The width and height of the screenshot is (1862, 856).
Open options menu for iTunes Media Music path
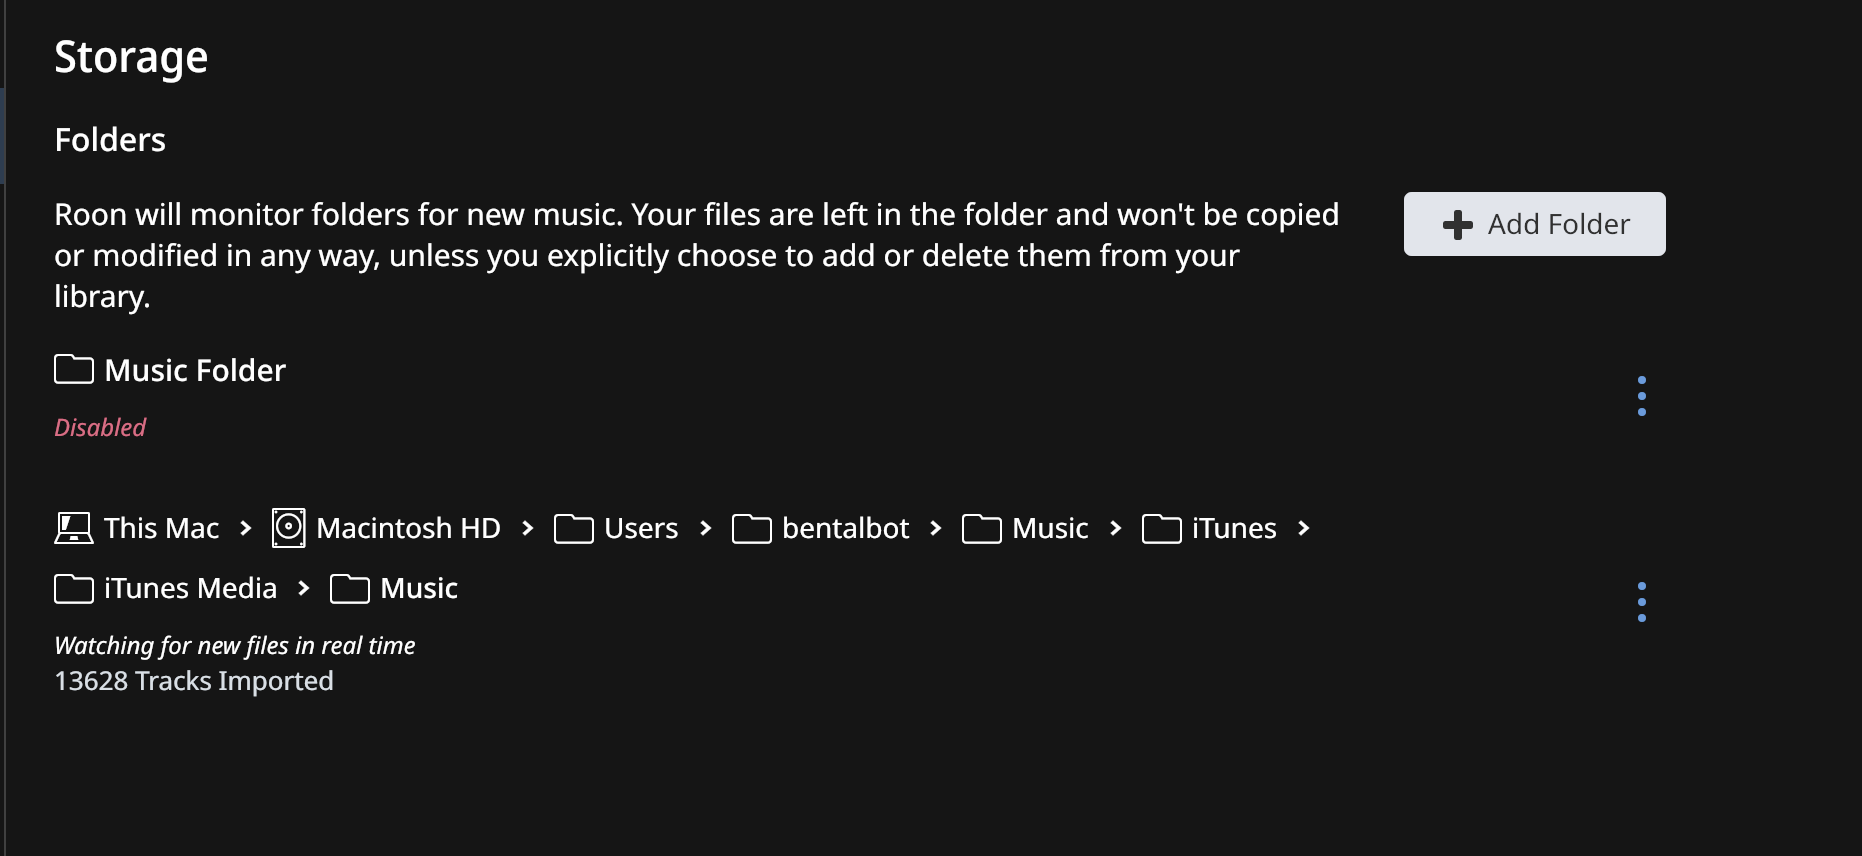tap(1642, 602)
